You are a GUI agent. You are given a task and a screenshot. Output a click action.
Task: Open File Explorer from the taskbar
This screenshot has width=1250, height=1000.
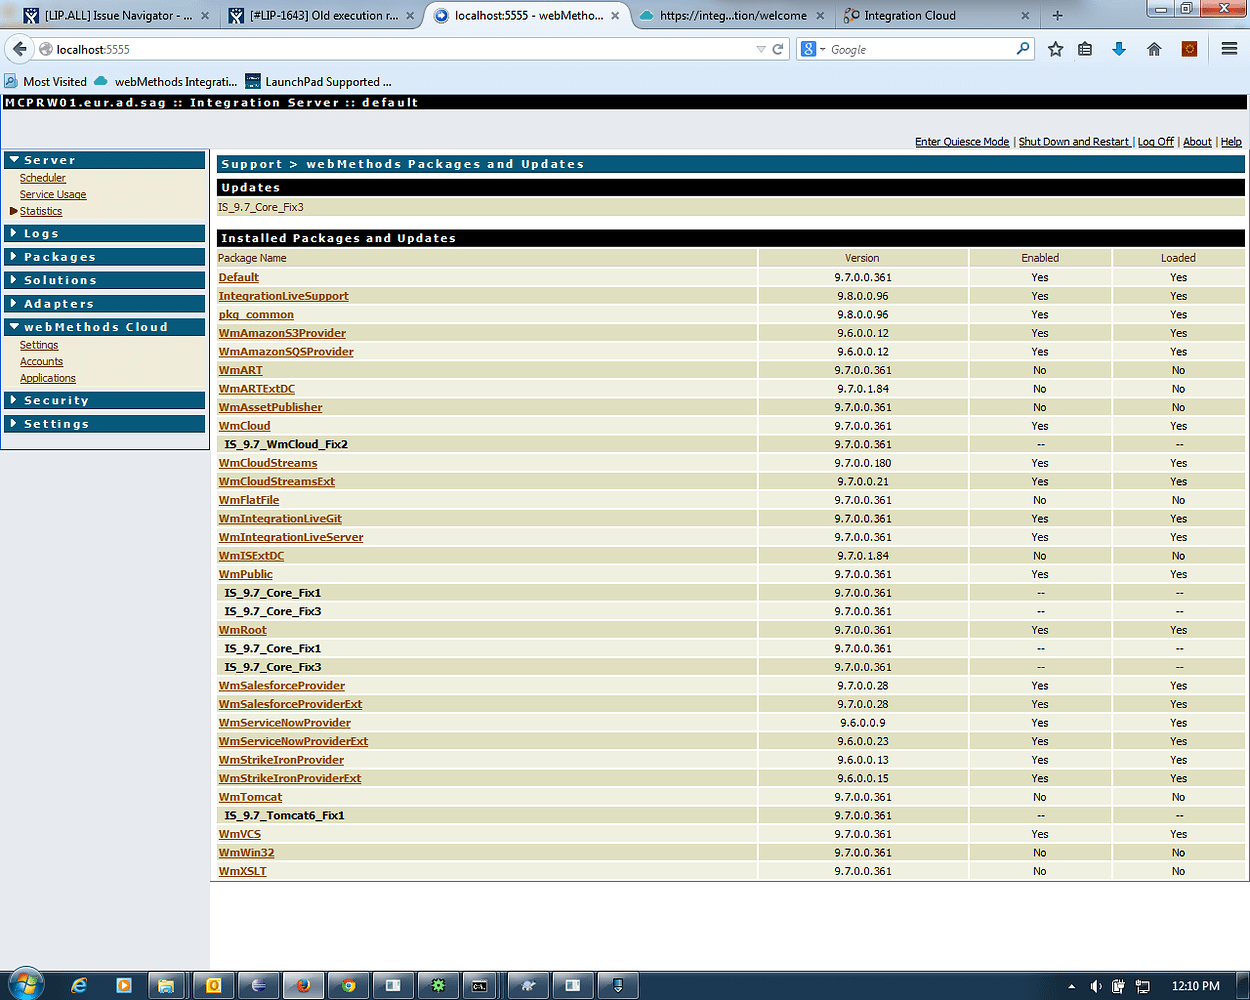[167, 985]
